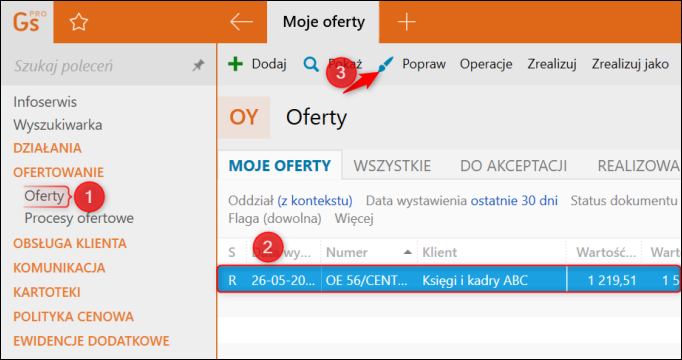Sort by the Wartość column header
The image size is (682, 360).
(x=605, y=252)
